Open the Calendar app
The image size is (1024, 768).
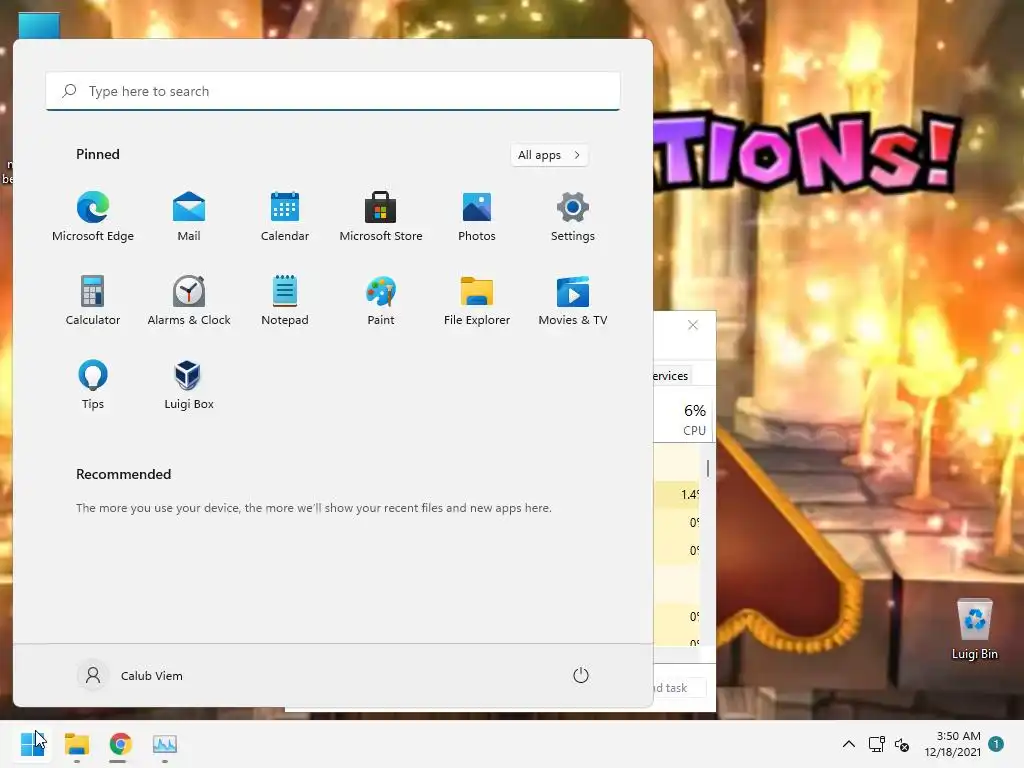coord(285,217)
